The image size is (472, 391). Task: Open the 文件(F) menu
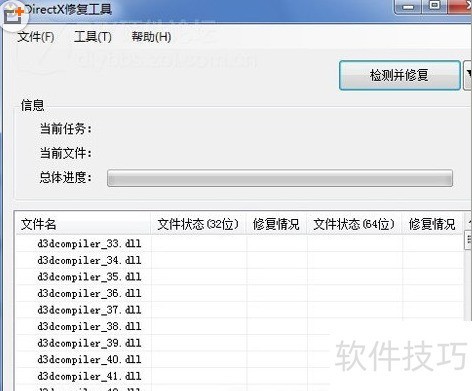coord(36,37)
